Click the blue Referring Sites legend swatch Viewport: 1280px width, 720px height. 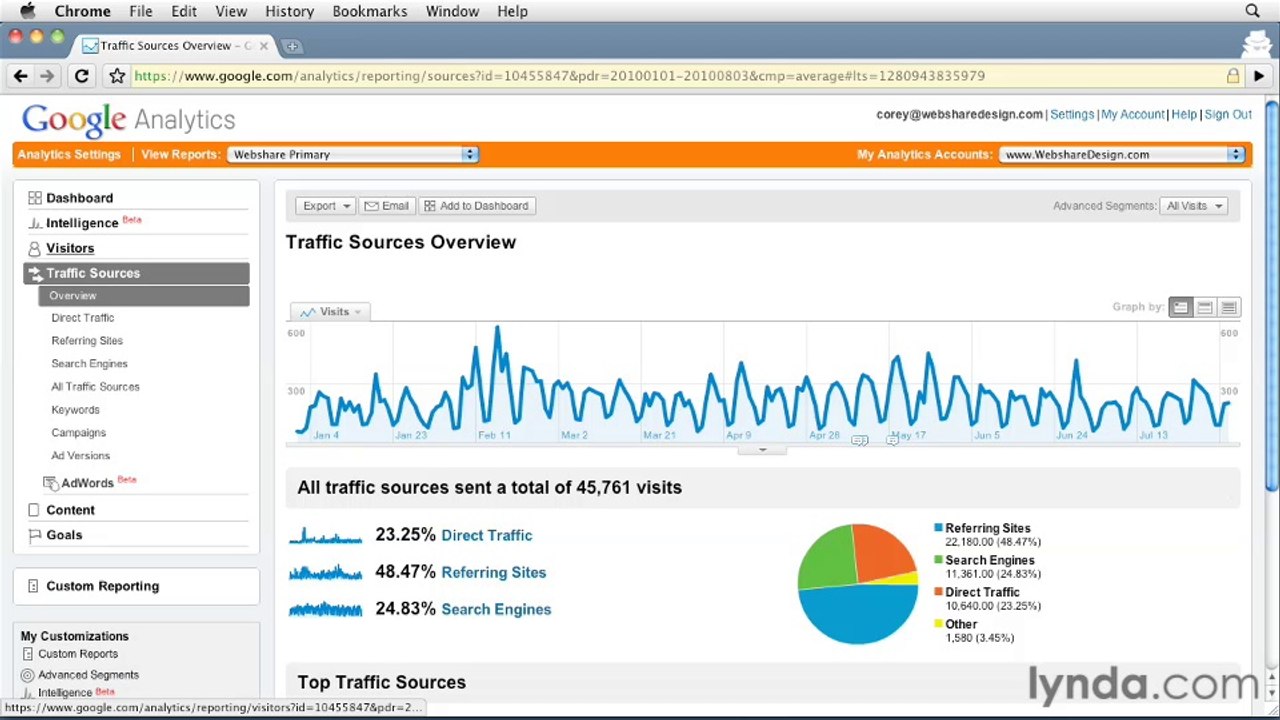pyautogui.click(x=938, y=528)
